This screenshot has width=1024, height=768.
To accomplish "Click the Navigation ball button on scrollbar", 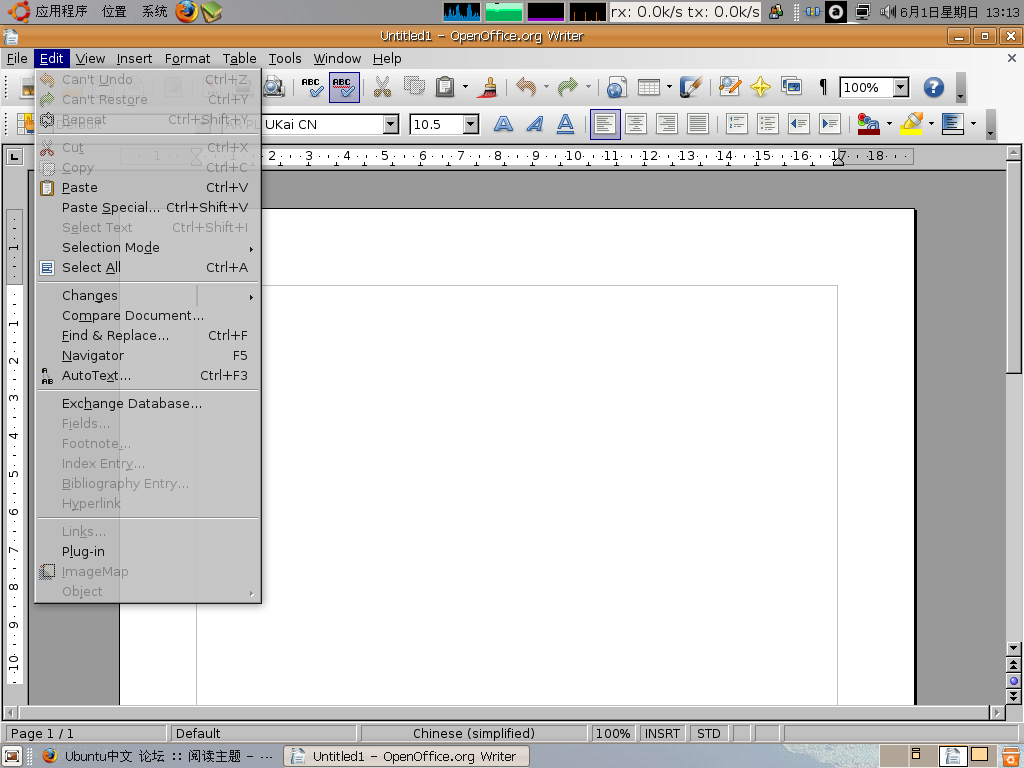I will point(1013,681).
